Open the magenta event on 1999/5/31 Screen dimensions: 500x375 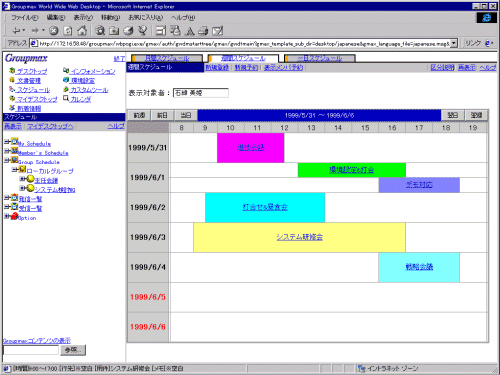point(251,148)
